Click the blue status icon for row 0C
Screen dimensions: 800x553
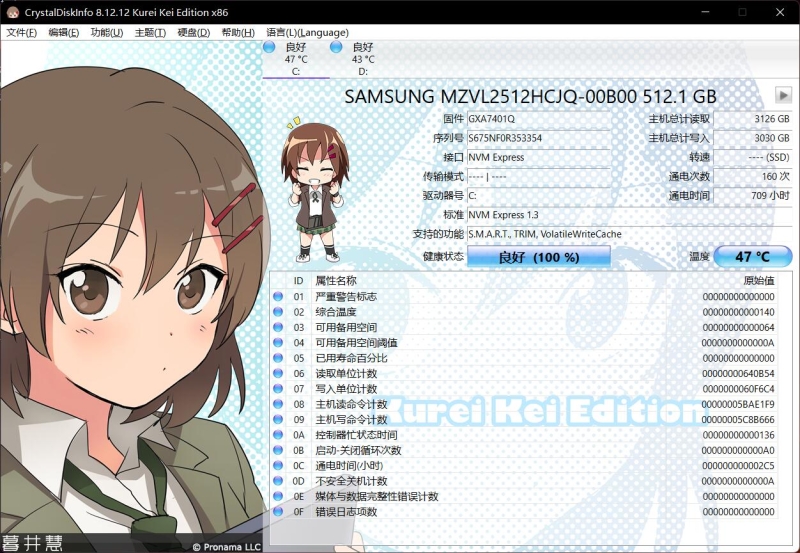point(278,465)
